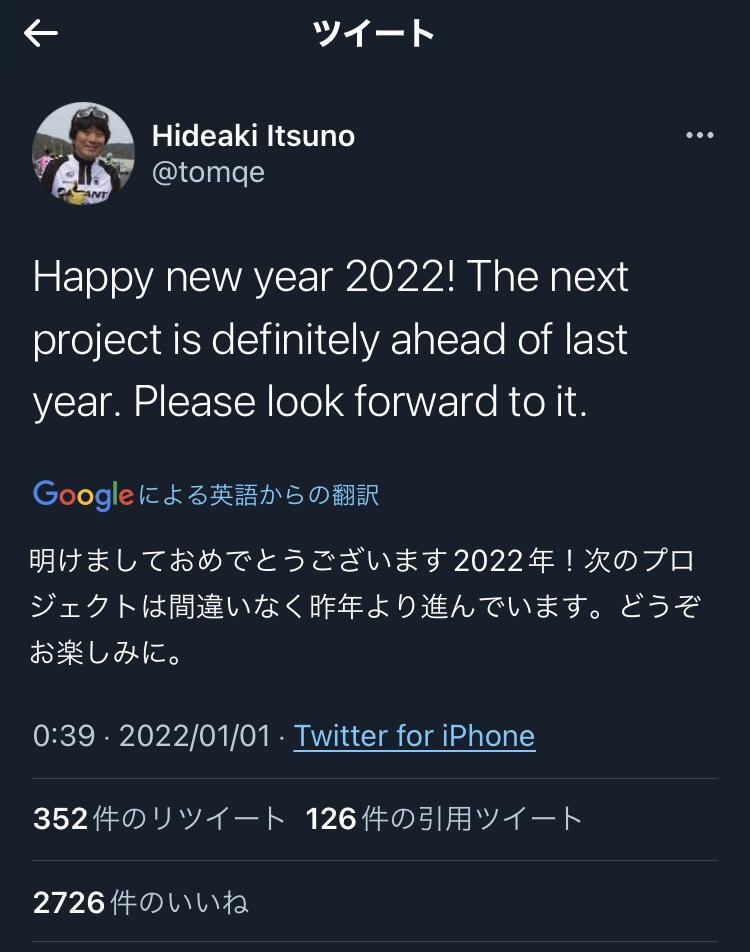Tap the @tomqe username handle

pyautogui.click(x=208, y=171)
